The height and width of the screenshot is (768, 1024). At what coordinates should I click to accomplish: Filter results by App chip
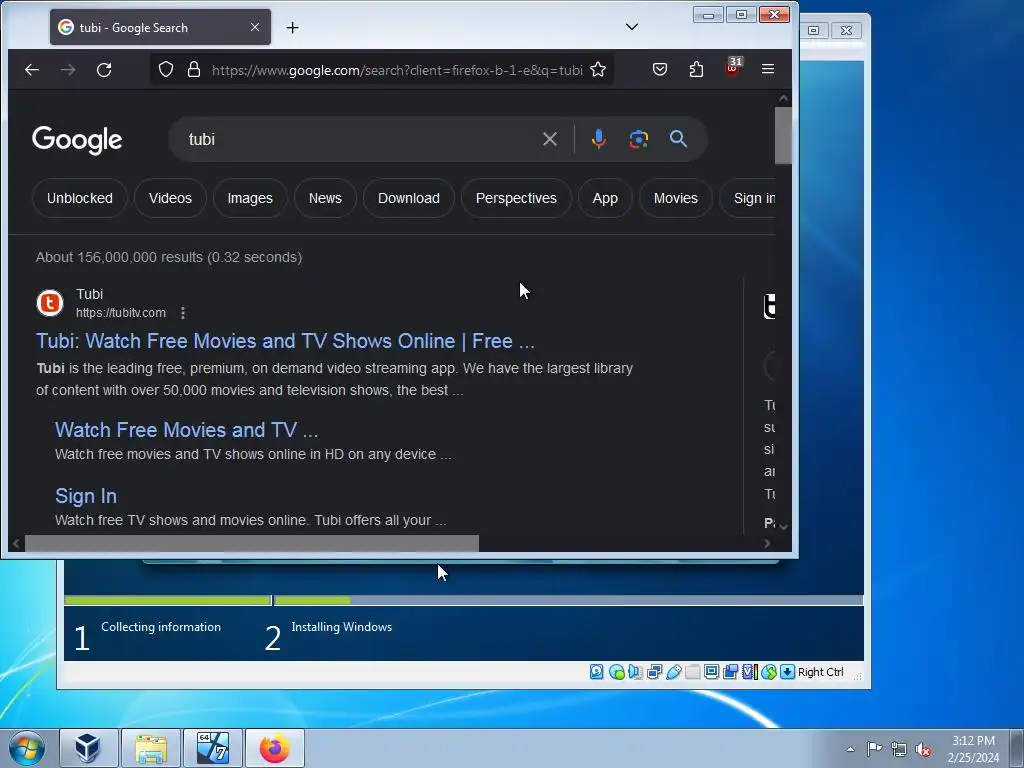605,198
